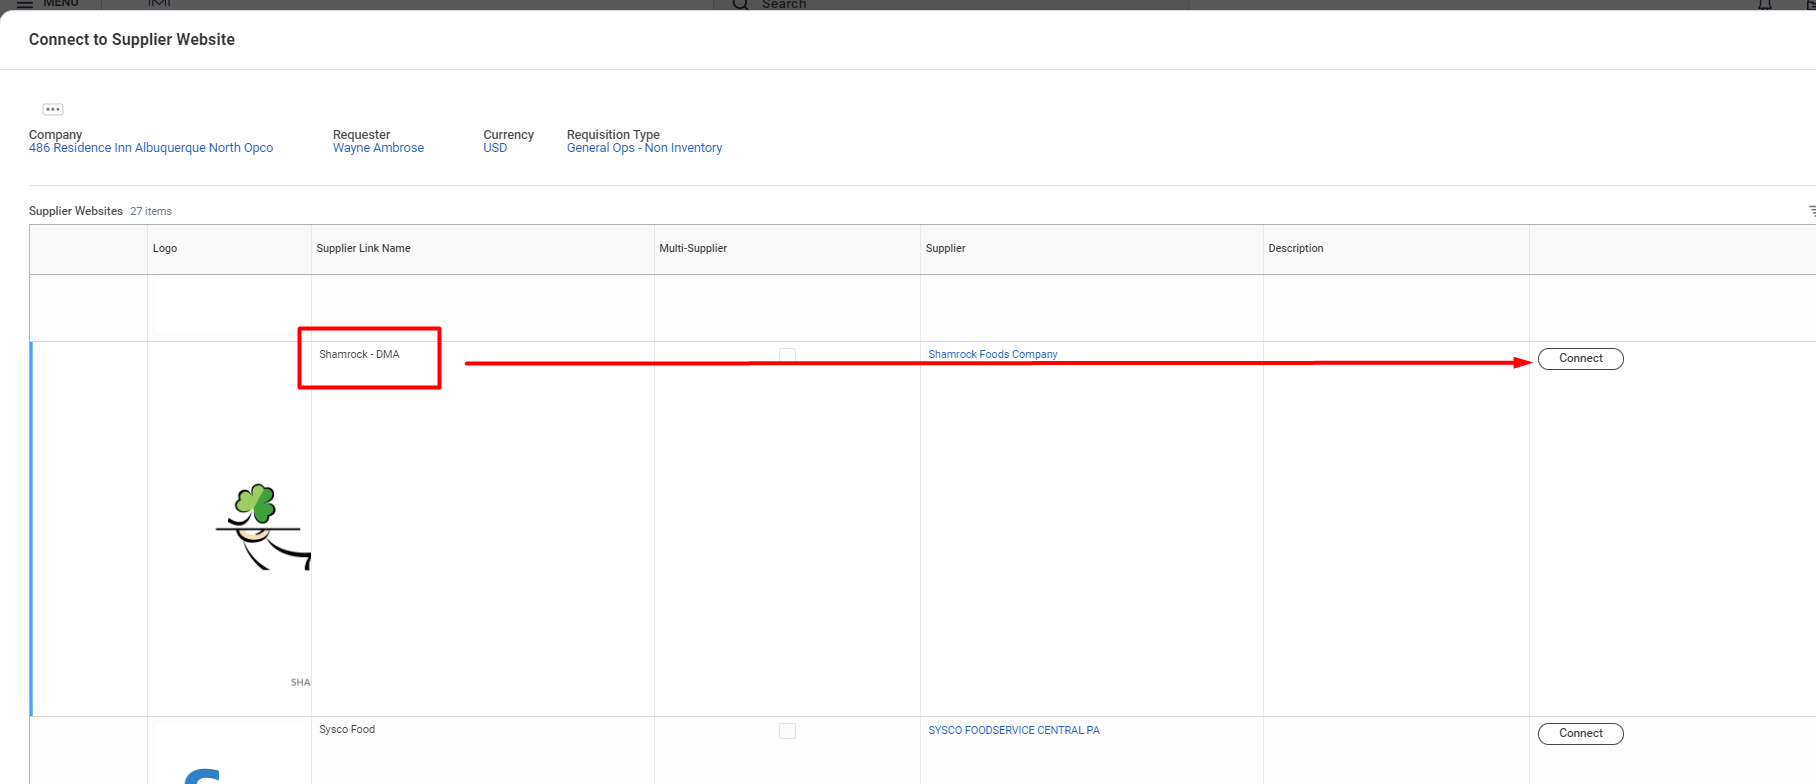Open General Ops - Non Inventory link
The image size is (1816, 784).
(644, 148)
